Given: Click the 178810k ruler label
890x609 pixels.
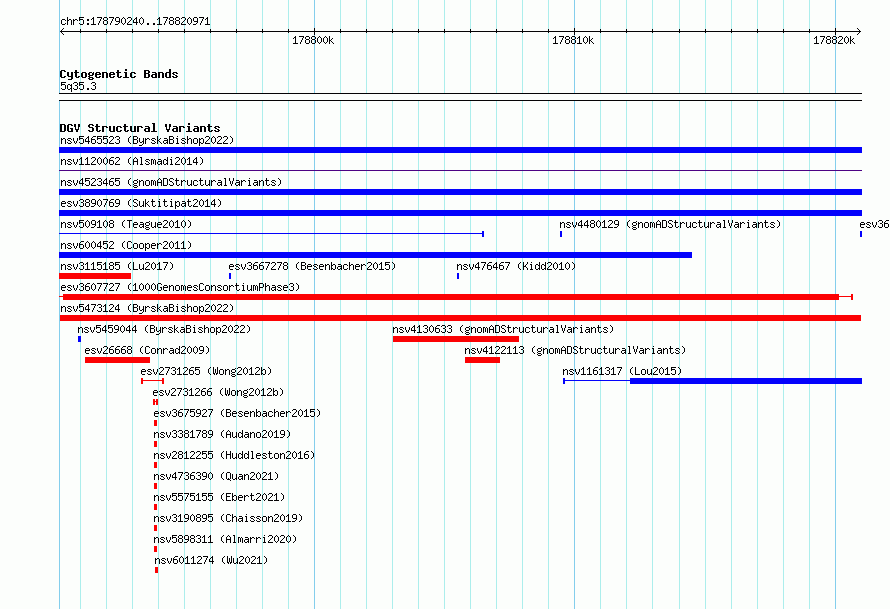Looking at the screenshot, I should click(x=573, y=40).
